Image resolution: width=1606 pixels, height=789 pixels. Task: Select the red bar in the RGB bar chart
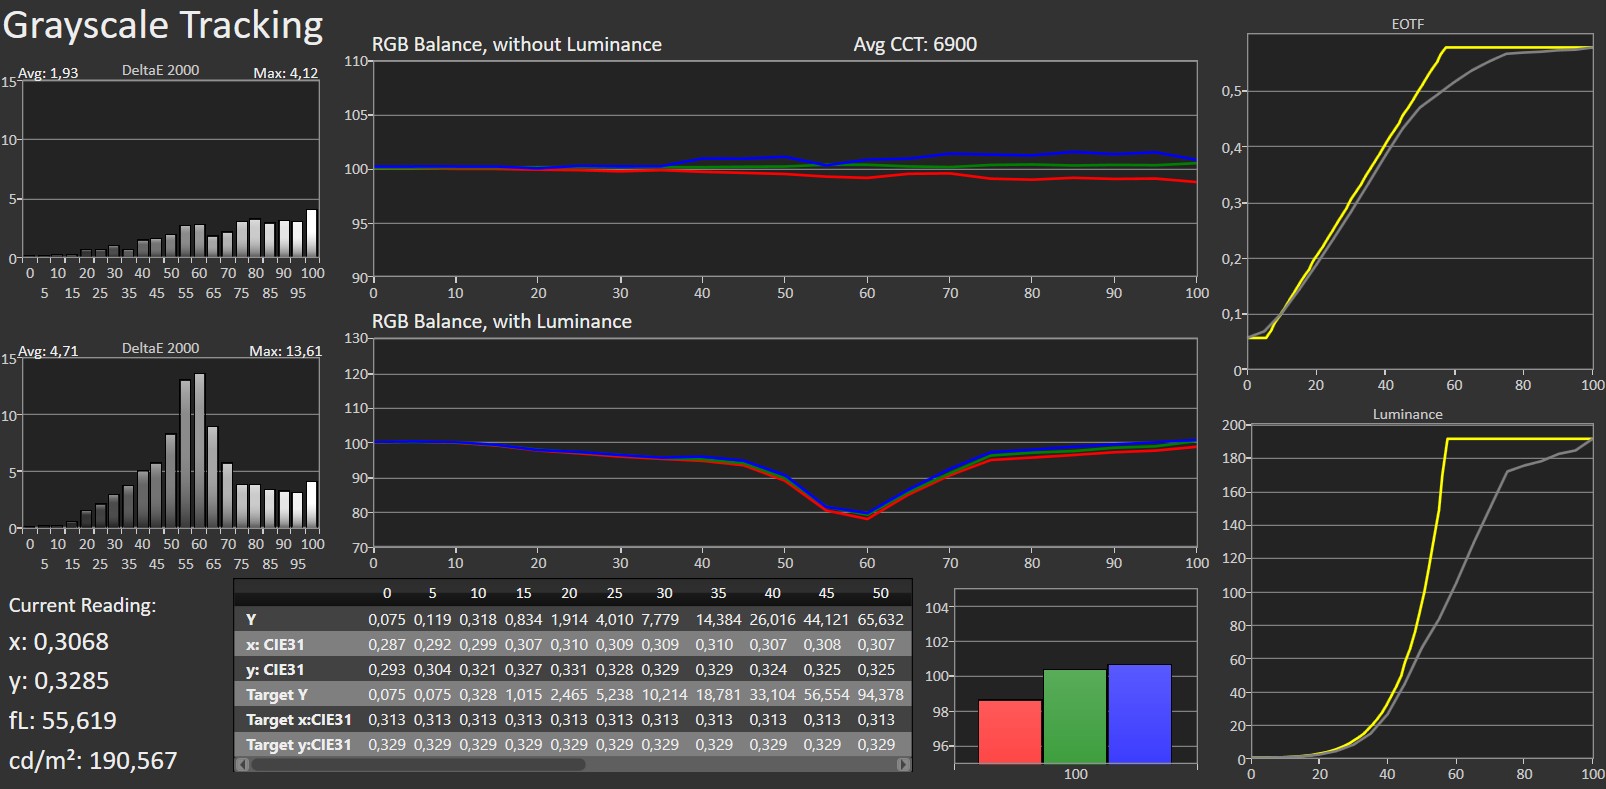[1009, 731]
